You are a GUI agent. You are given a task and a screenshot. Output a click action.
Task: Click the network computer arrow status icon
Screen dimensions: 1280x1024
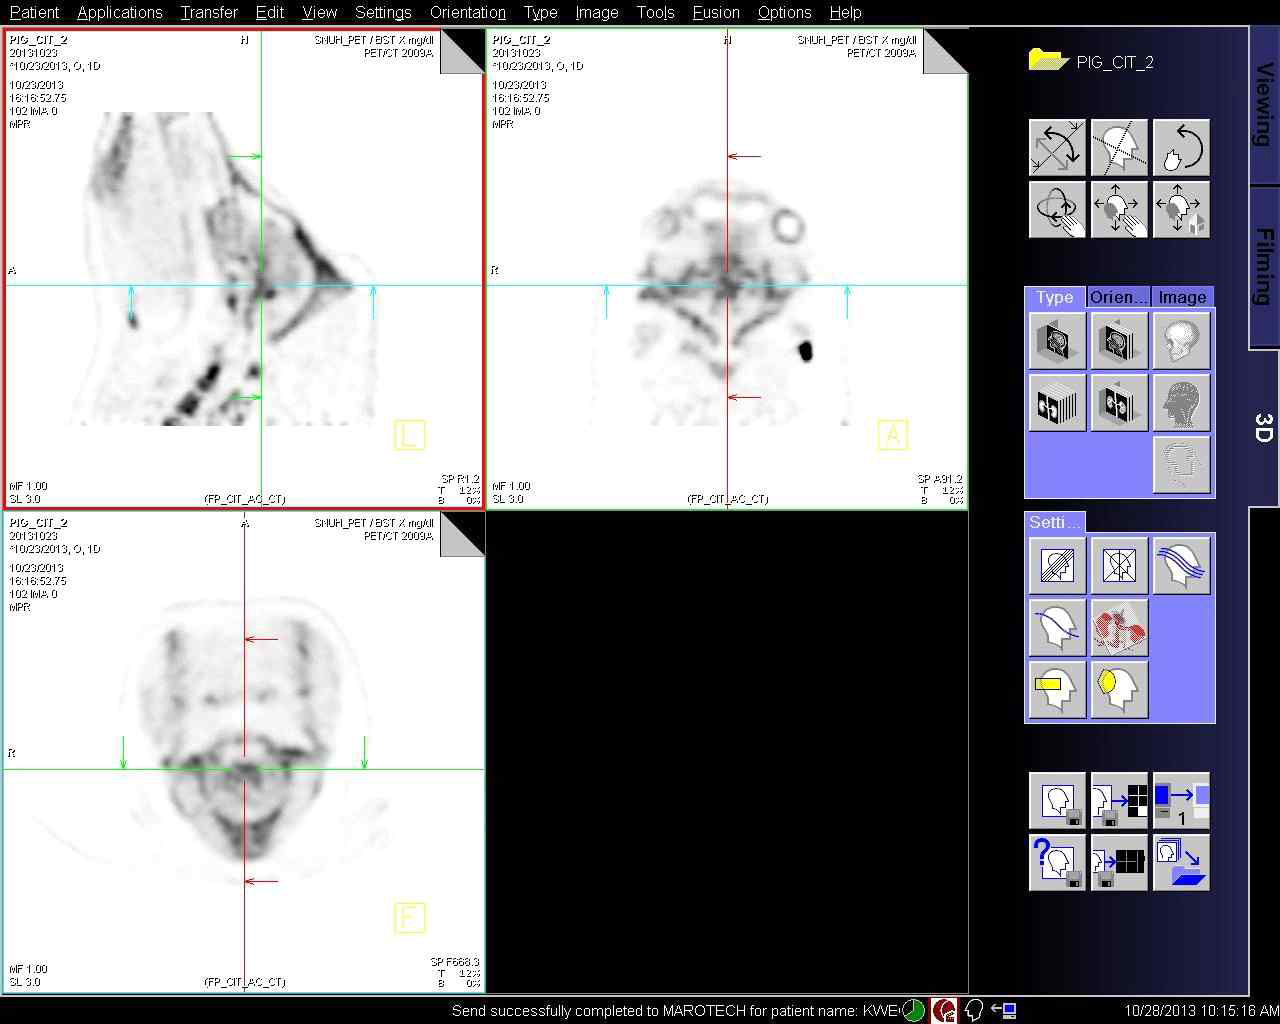[1004, 1010]
